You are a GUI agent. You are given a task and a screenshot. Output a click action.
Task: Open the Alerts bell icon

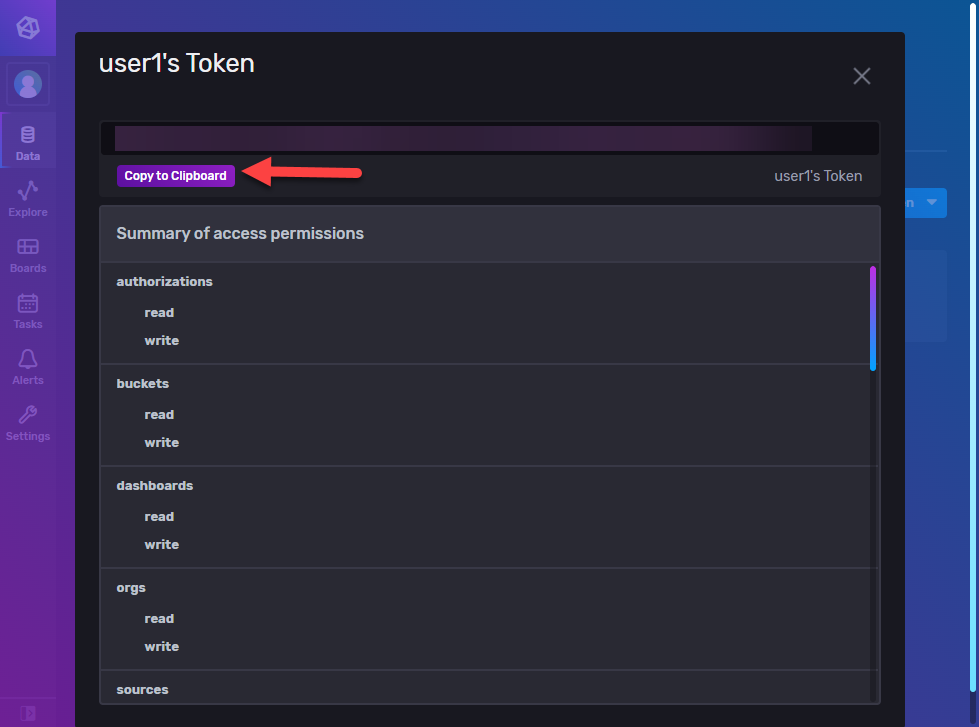[x=27, y=362]
